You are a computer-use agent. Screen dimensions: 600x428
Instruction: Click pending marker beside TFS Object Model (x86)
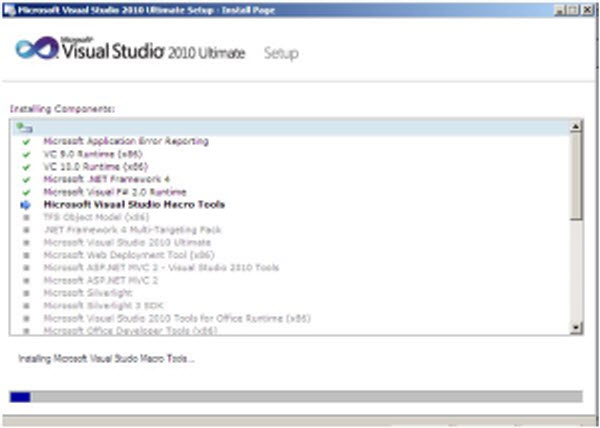pyautogui.click(x=26, y=218)
